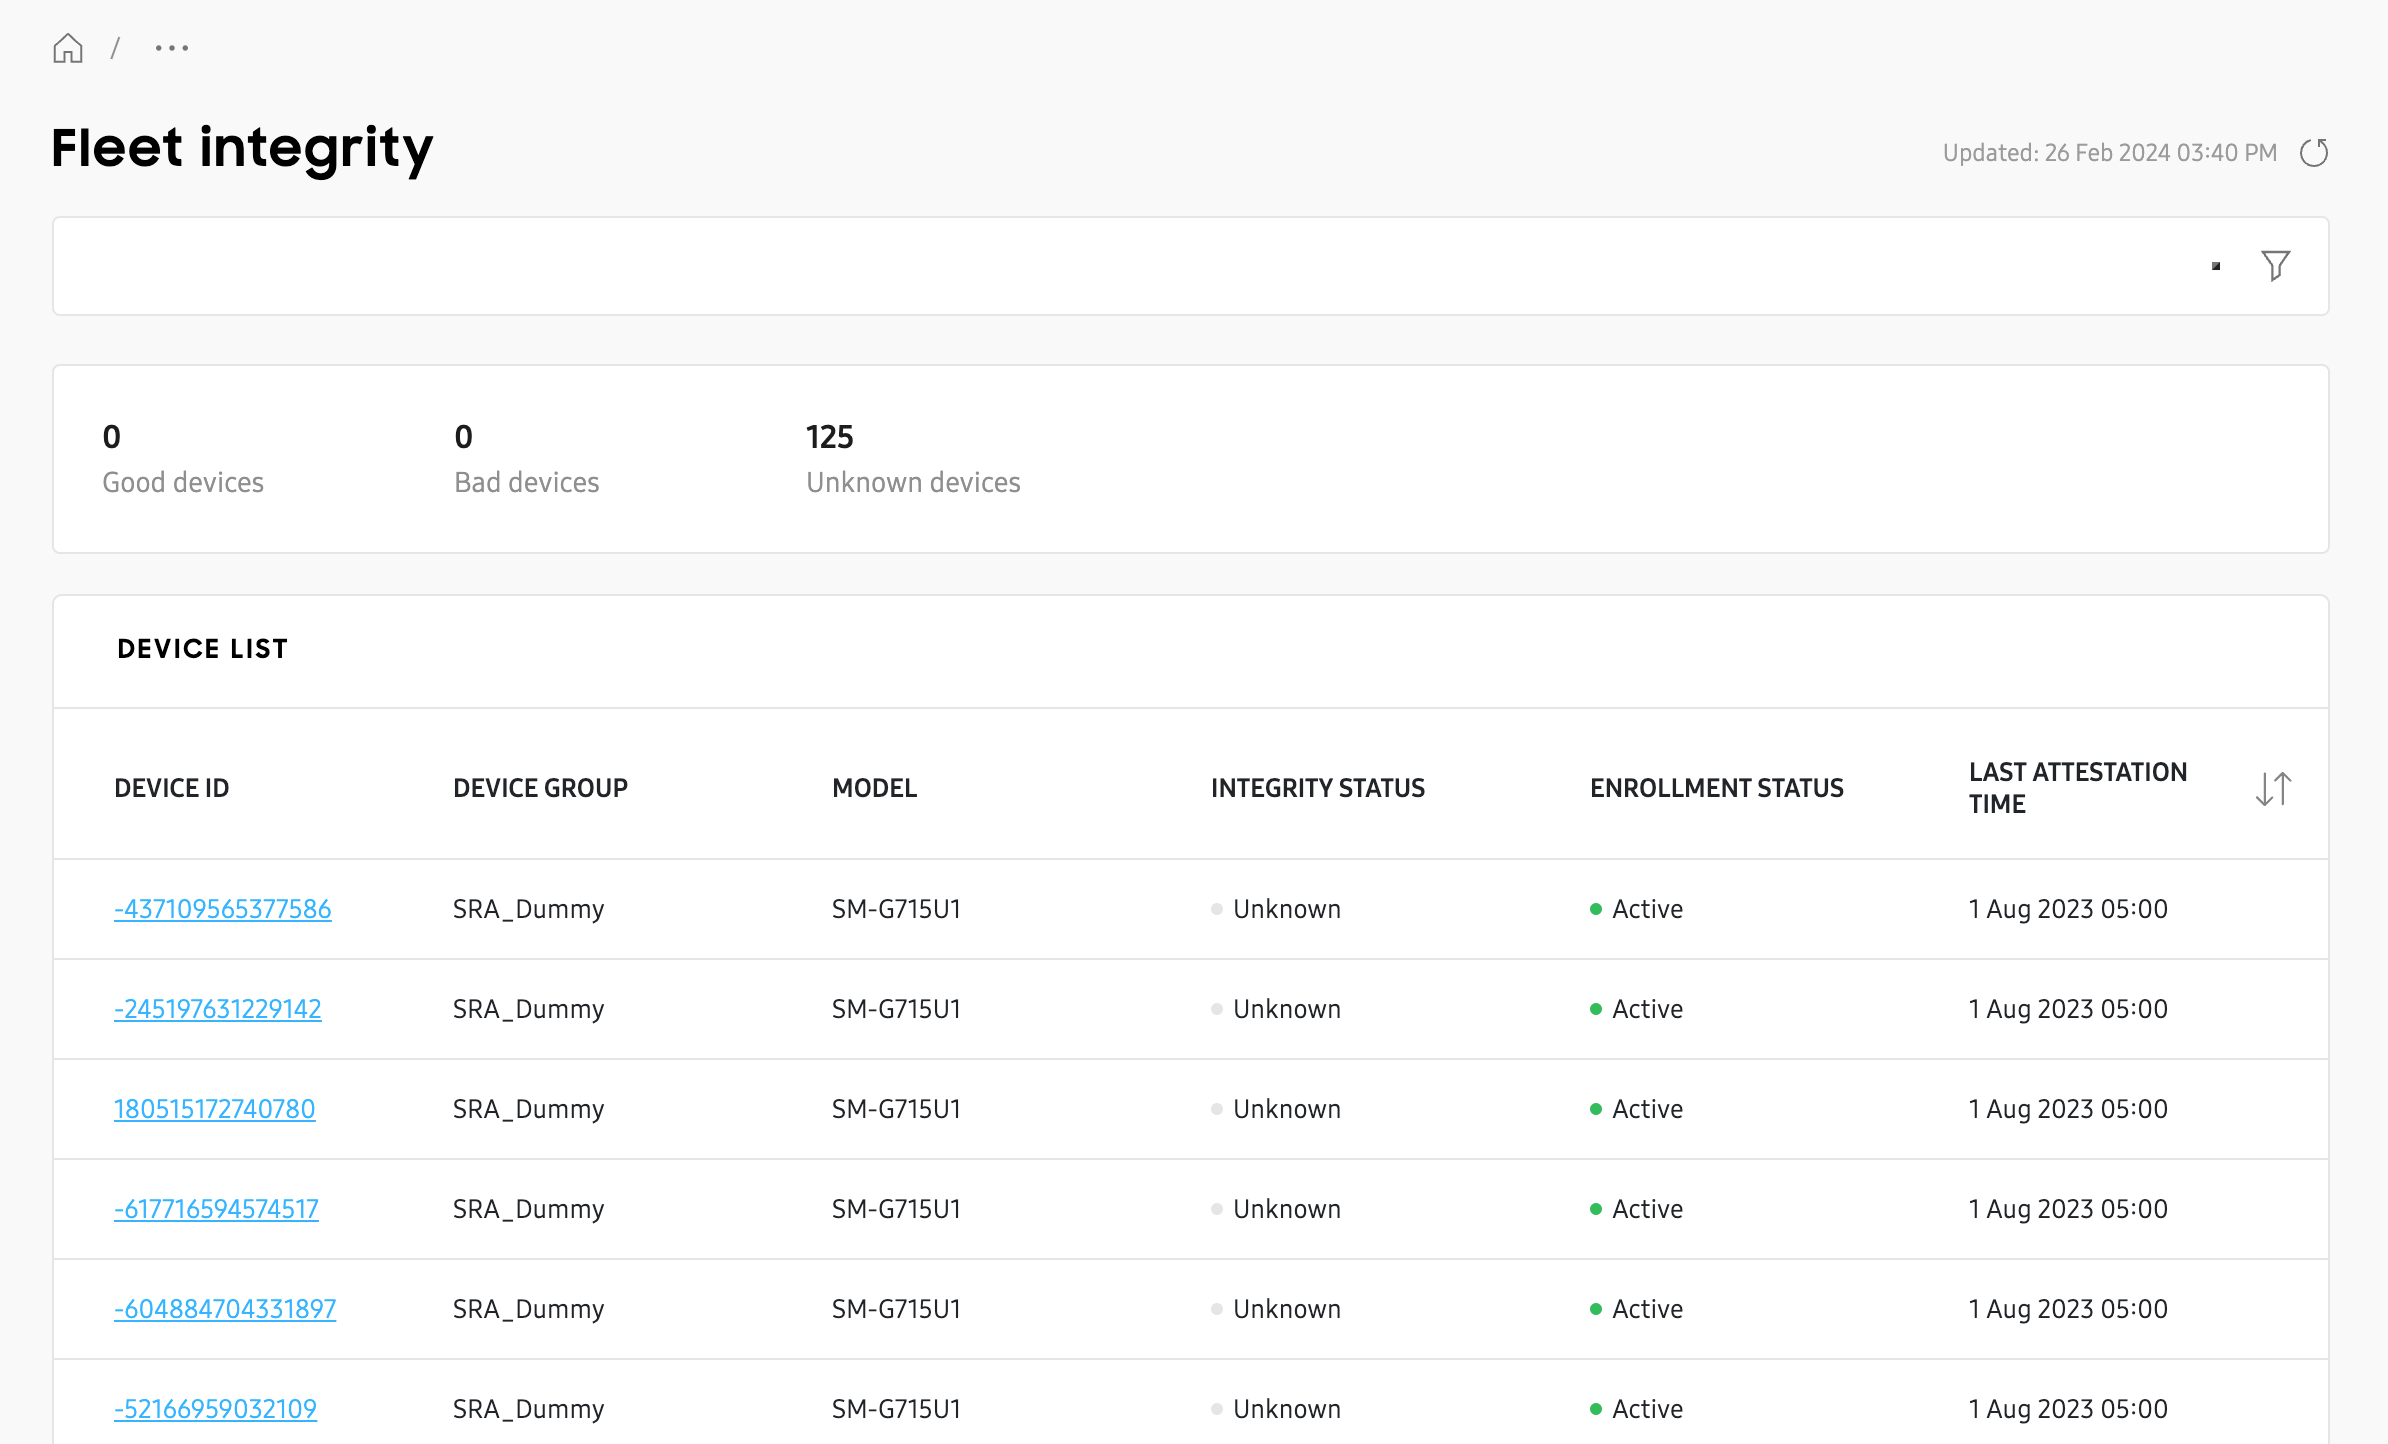Open device details for -437109565377586
2388x1444 pixels.
[222, 909]
